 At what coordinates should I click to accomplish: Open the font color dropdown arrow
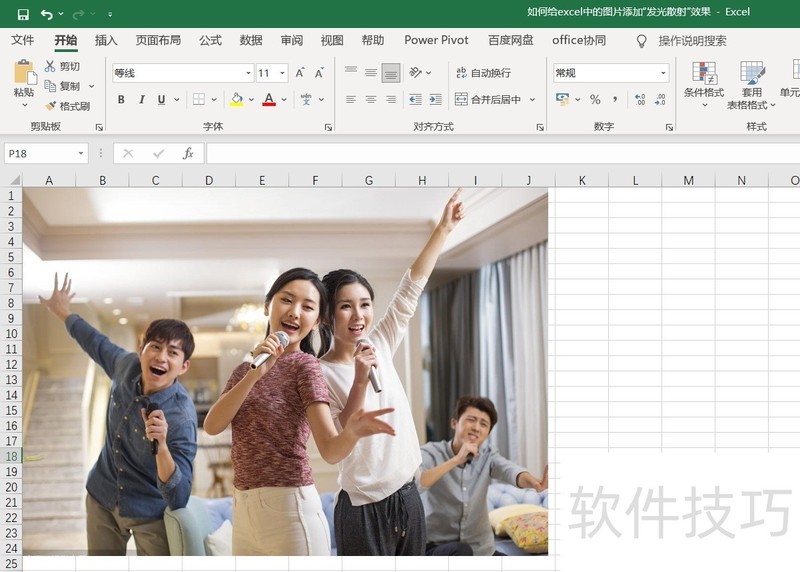(x=284, y=100)
